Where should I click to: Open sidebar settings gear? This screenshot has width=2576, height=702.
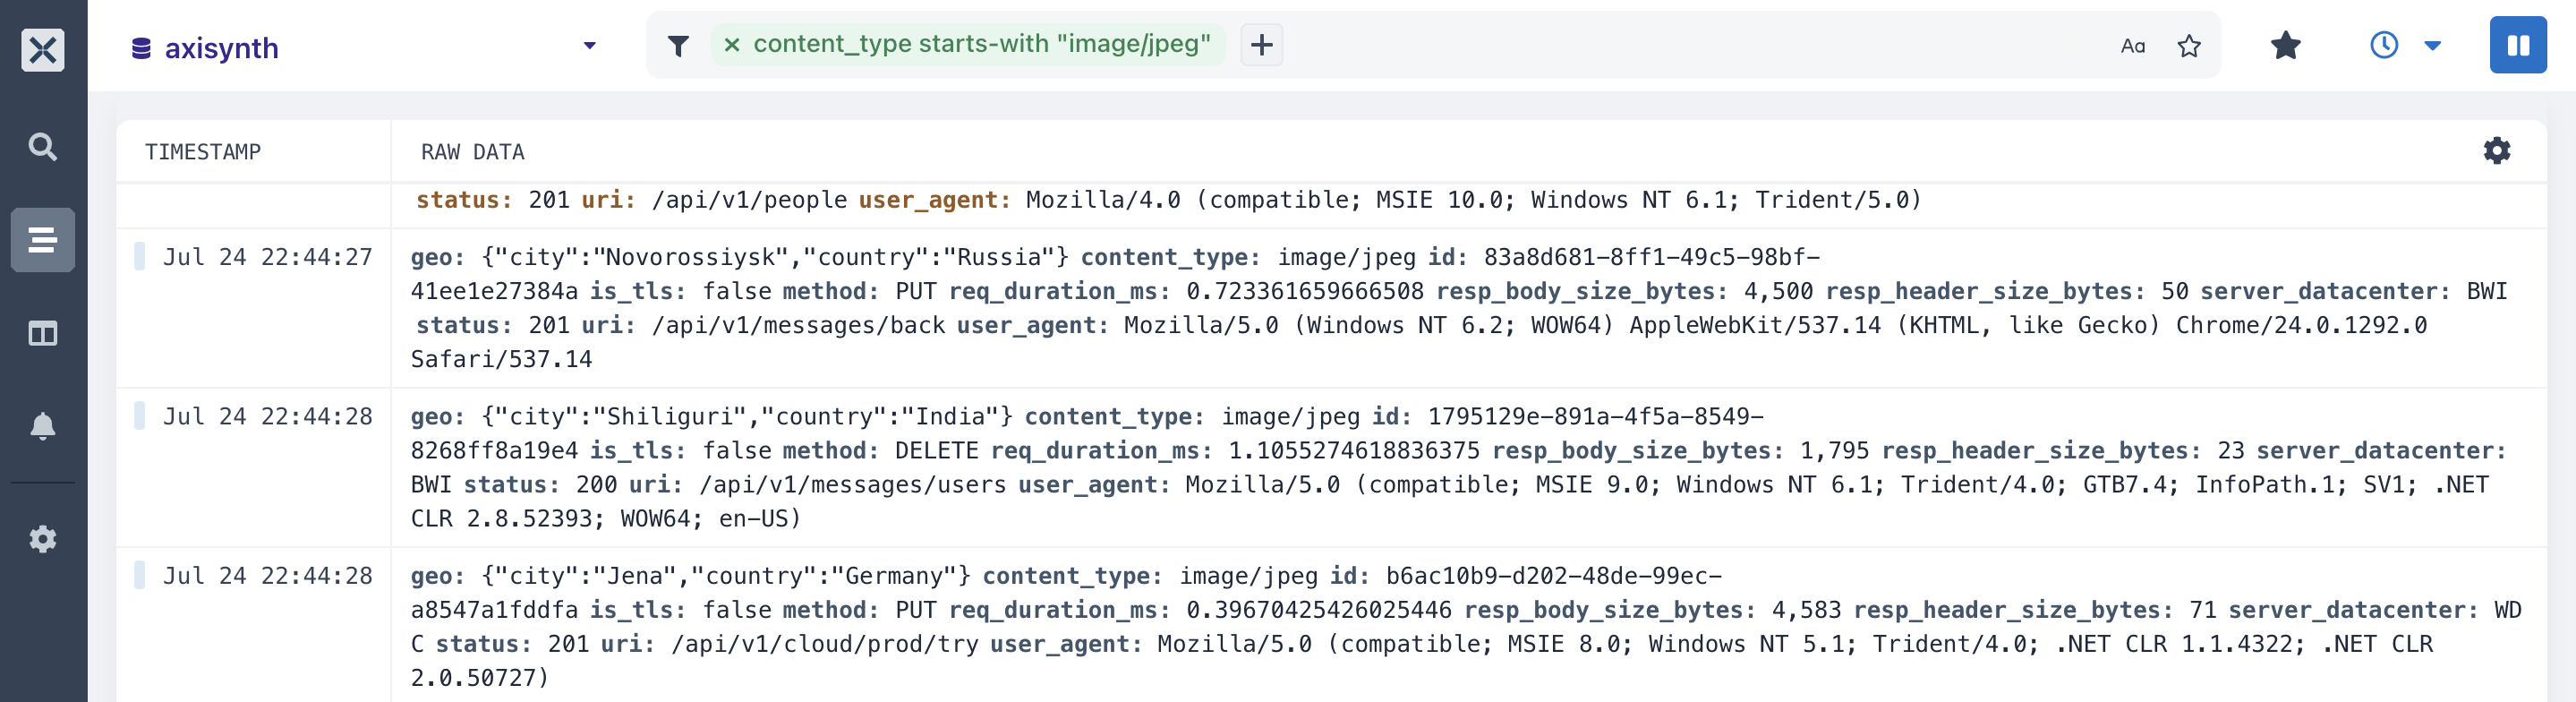click(x=43, y=539)
